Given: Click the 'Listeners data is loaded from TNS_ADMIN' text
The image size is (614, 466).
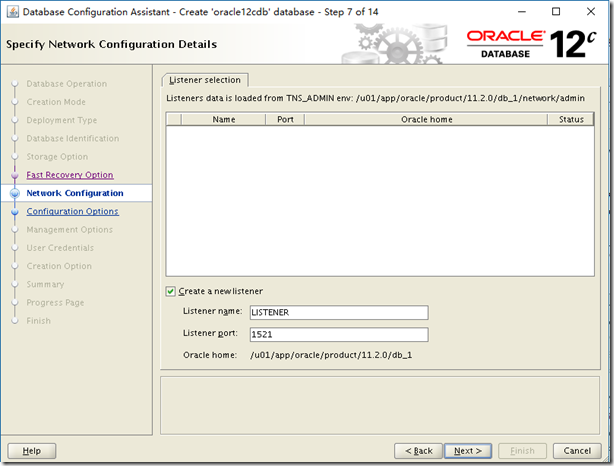Looking at the screenshot, I should (x=375, y=98).
